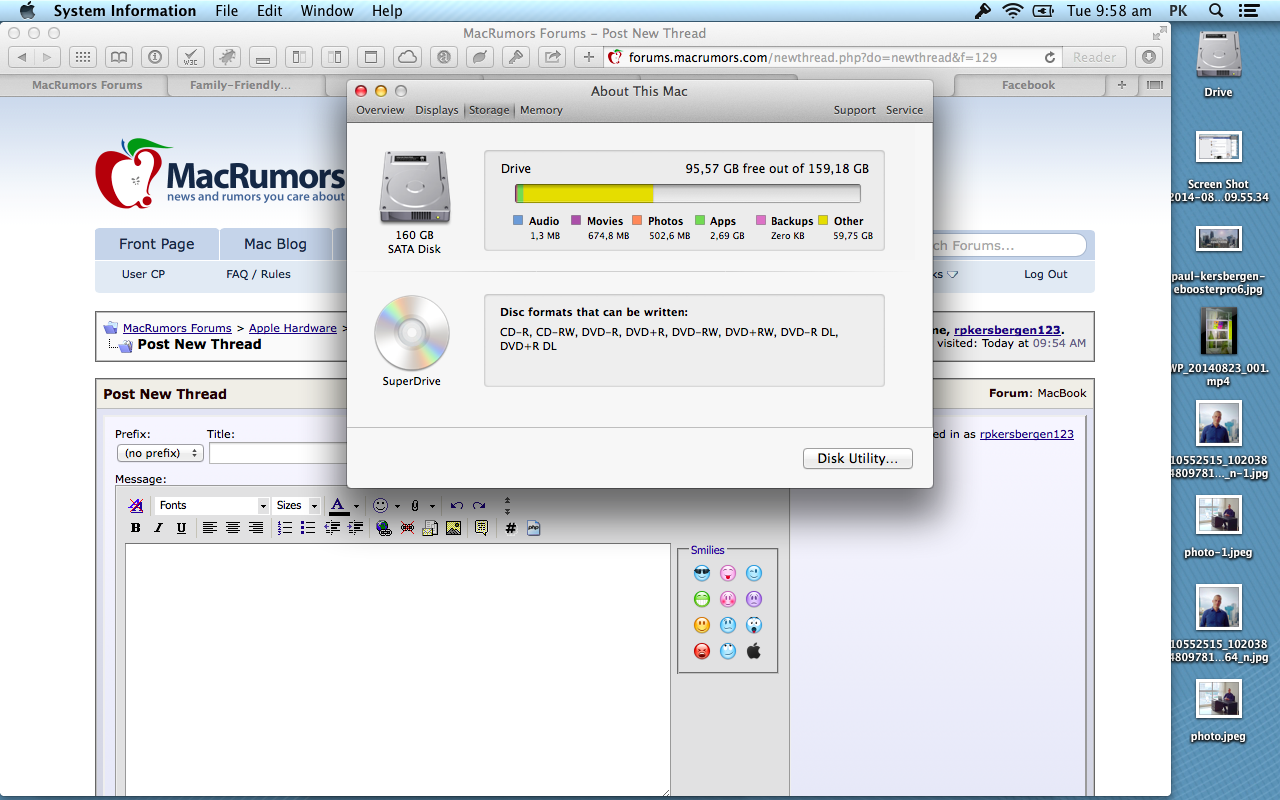1280x800 pixels.
Task: Click the Drive storage usage bar
Action: click(688, 194)
